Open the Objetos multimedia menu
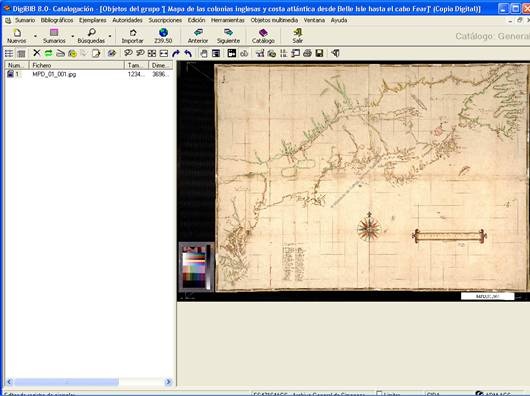 coord(274,20)
